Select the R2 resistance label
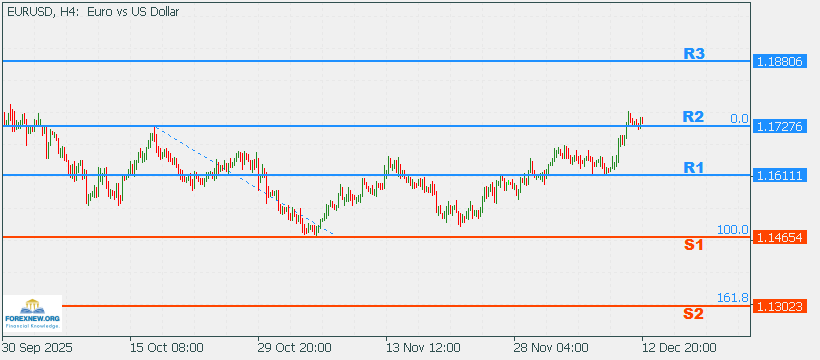Viewport: 820px width, 360px height. (x=693, y=117)
